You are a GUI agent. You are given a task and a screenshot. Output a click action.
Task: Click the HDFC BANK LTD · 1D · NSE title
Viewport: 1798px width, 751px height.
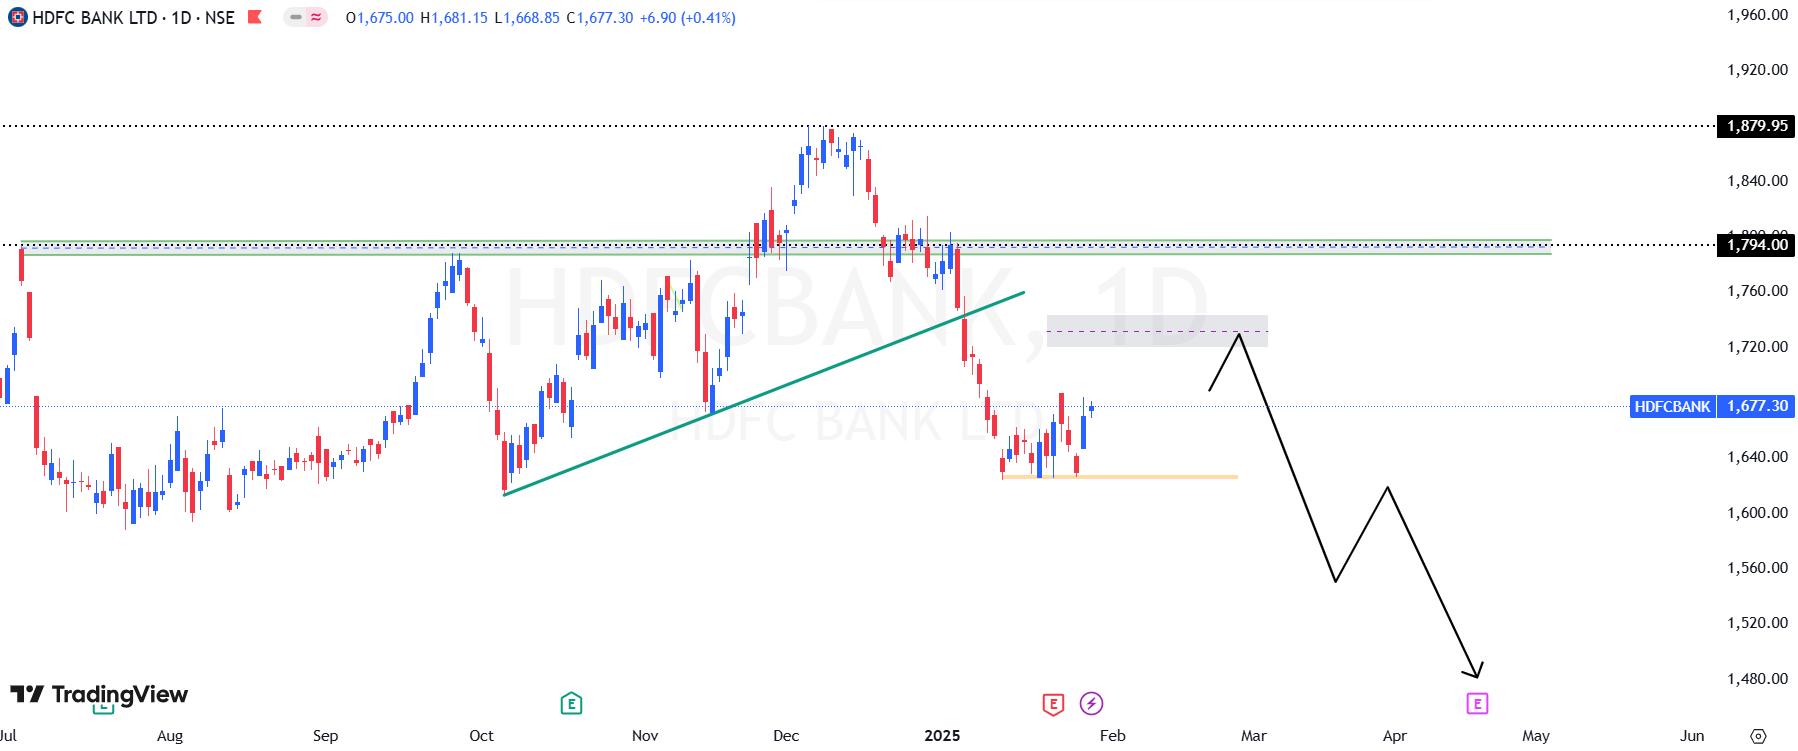tap(133, 17)
